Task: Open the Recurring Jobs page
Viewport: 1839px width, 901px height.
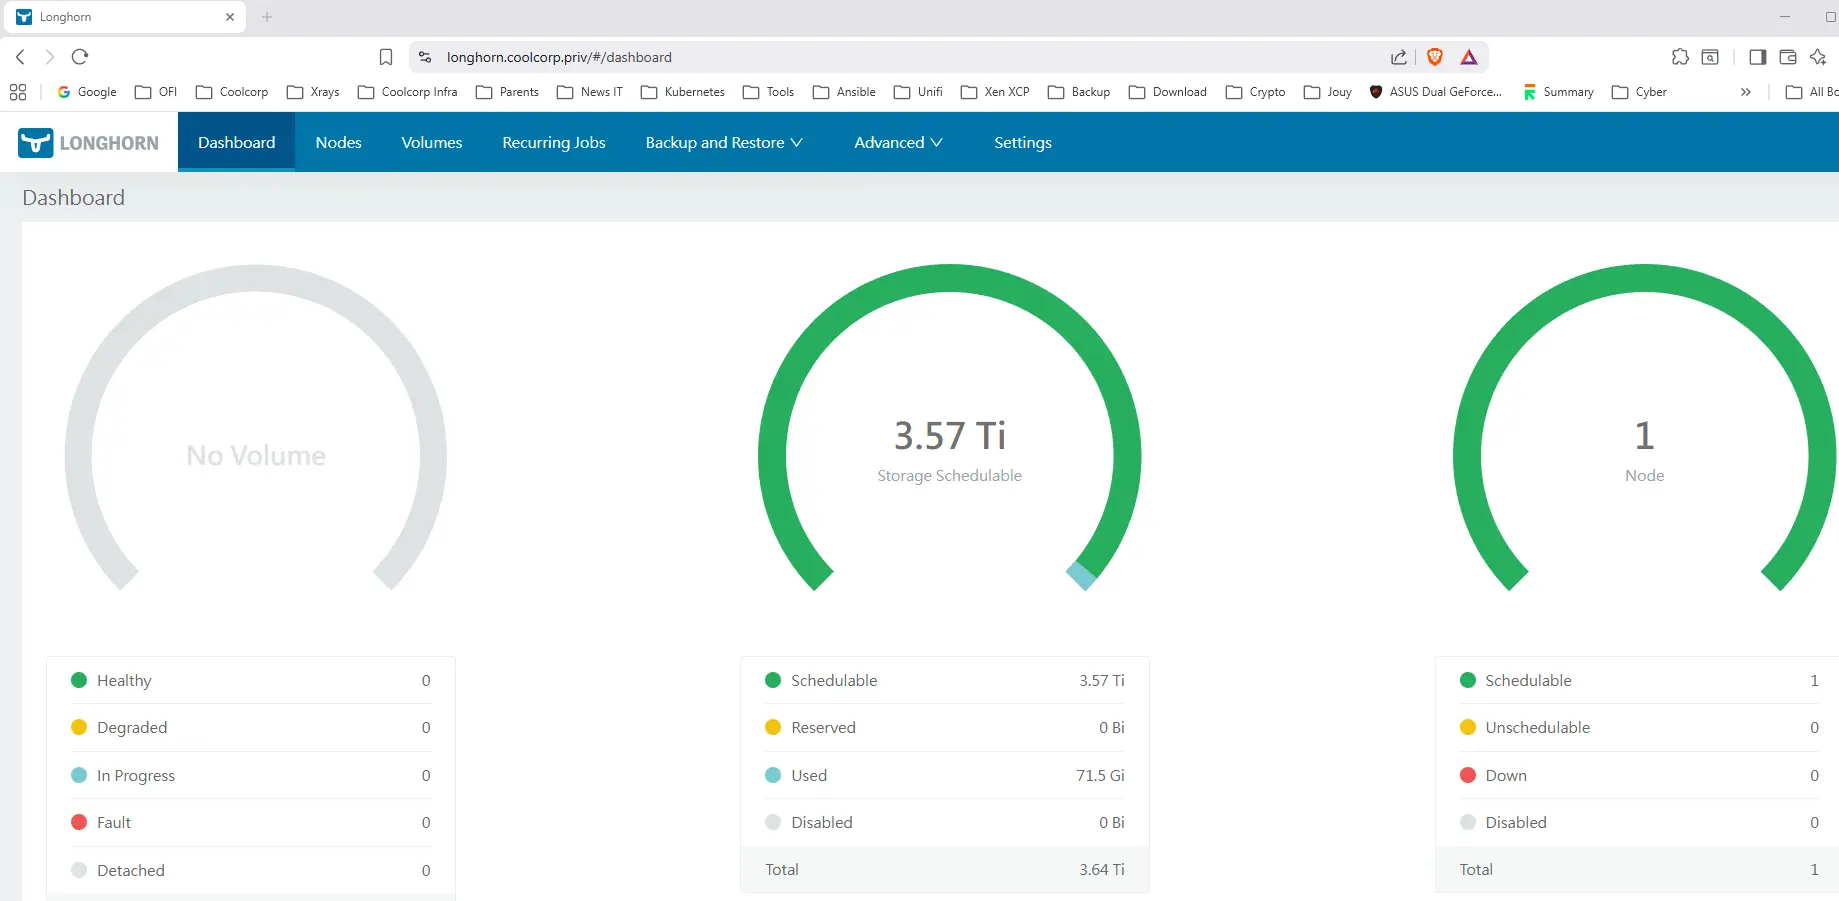Action: (x=553, y=143)
